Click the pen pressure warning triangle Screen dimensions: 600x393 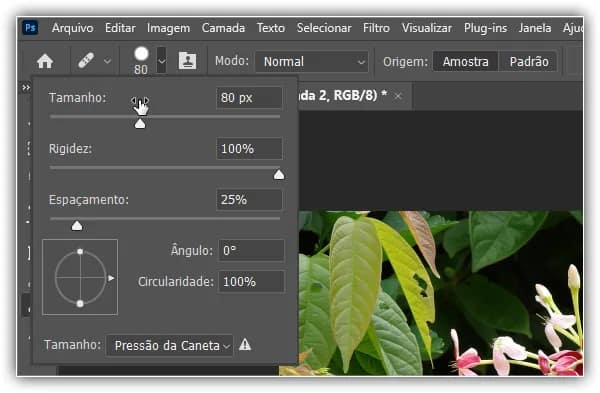click(245, 345)
